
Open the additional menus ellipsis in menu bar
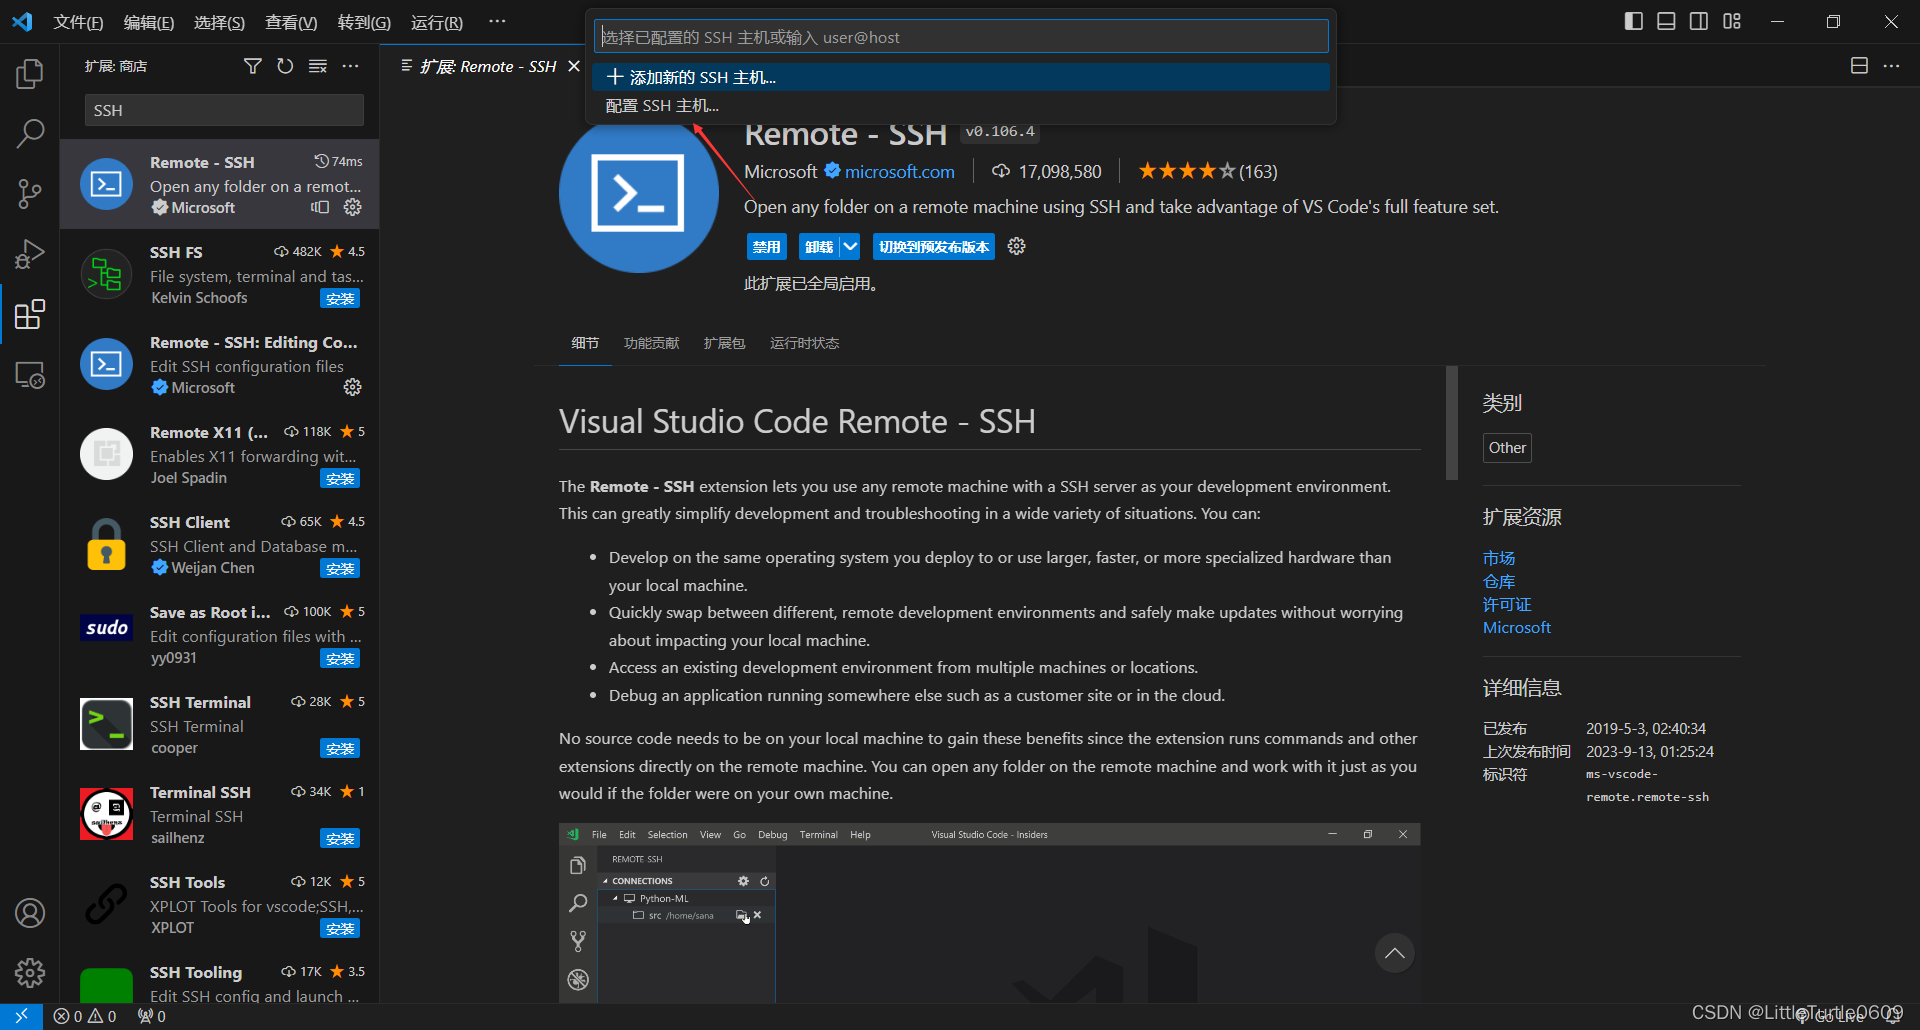pyautogui.click(x=497, y=21)
